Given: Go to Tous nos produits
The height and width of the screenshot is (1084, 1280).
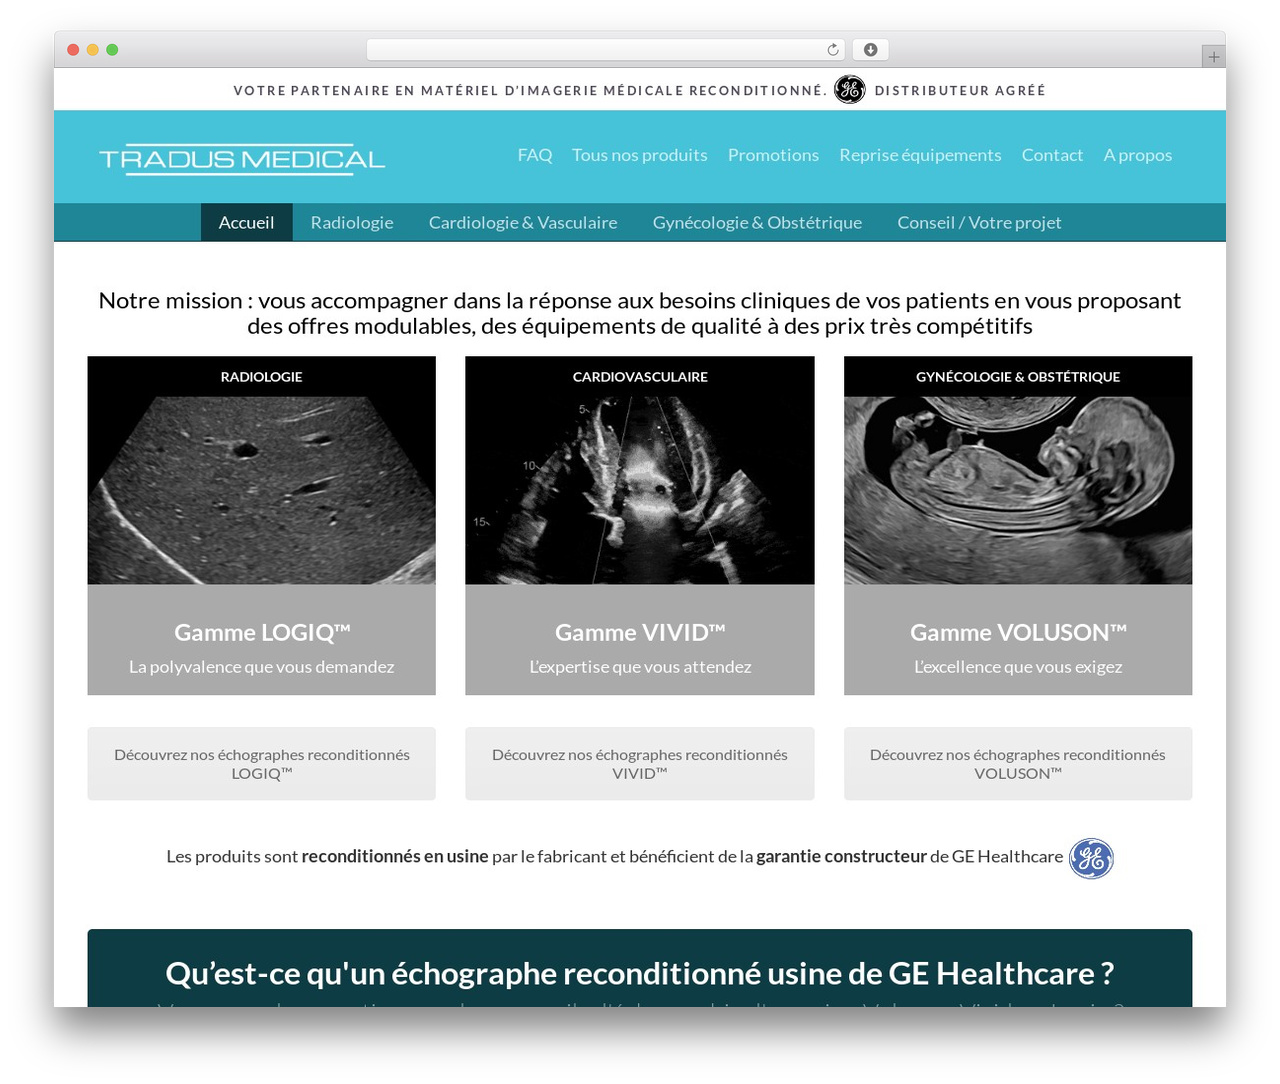Looking at the screenshot, I should click(x=640, y=155).
